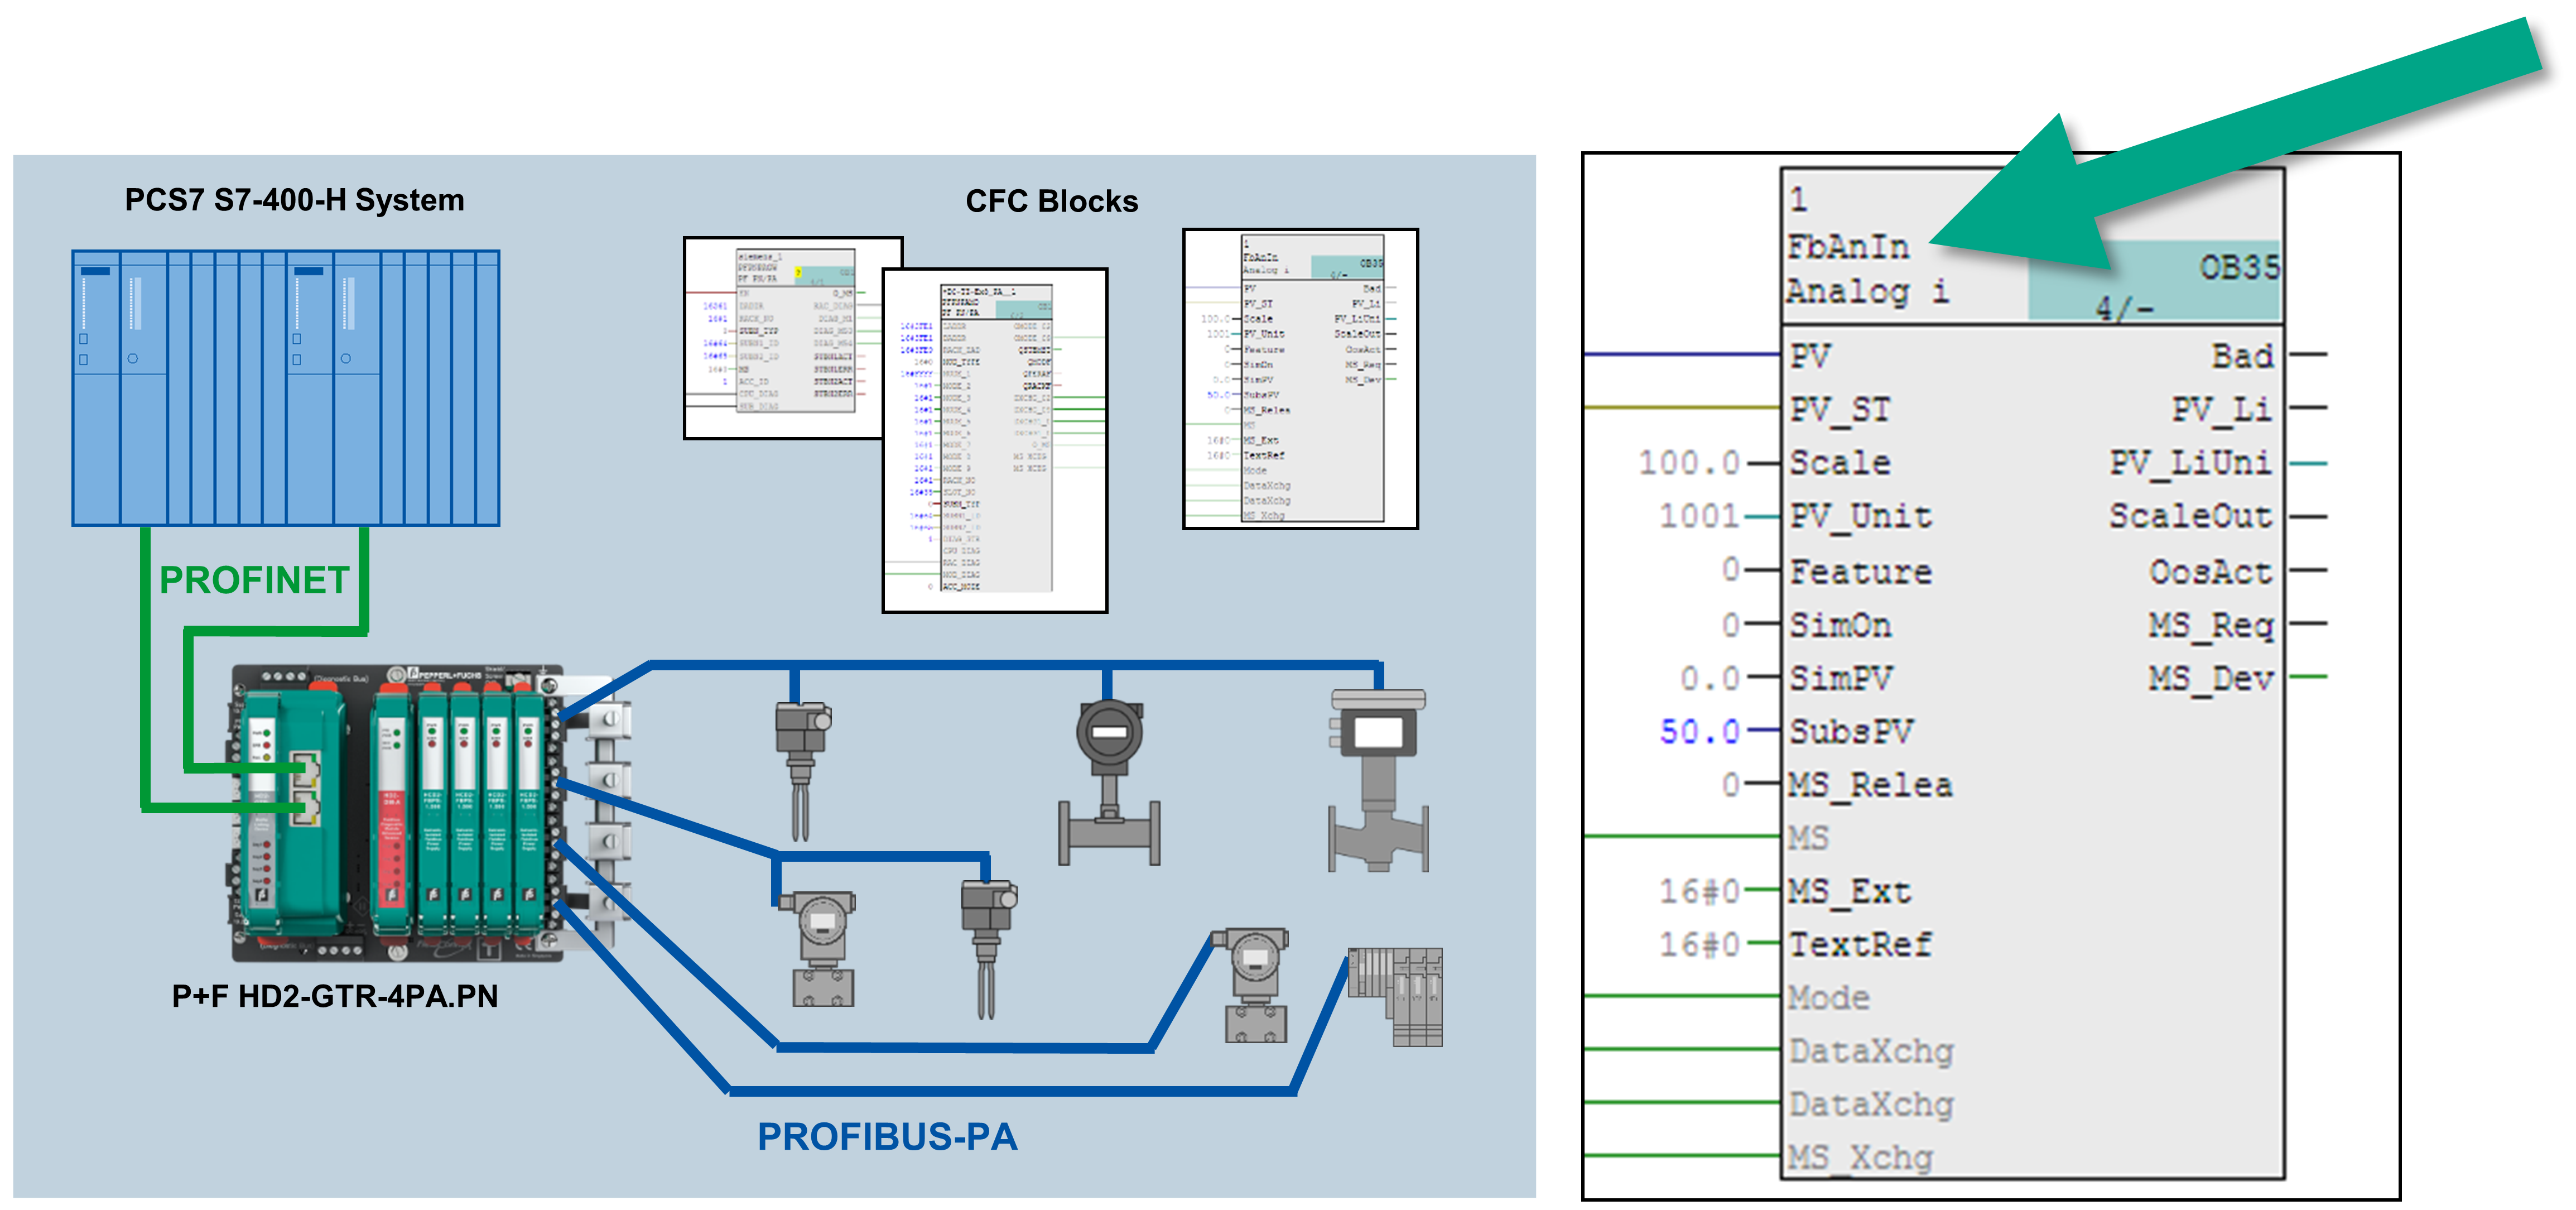Open the middle tall CFC block thumbnail
The width and height of the screenshot is (2576, 1210).
[x=994, y=440]
